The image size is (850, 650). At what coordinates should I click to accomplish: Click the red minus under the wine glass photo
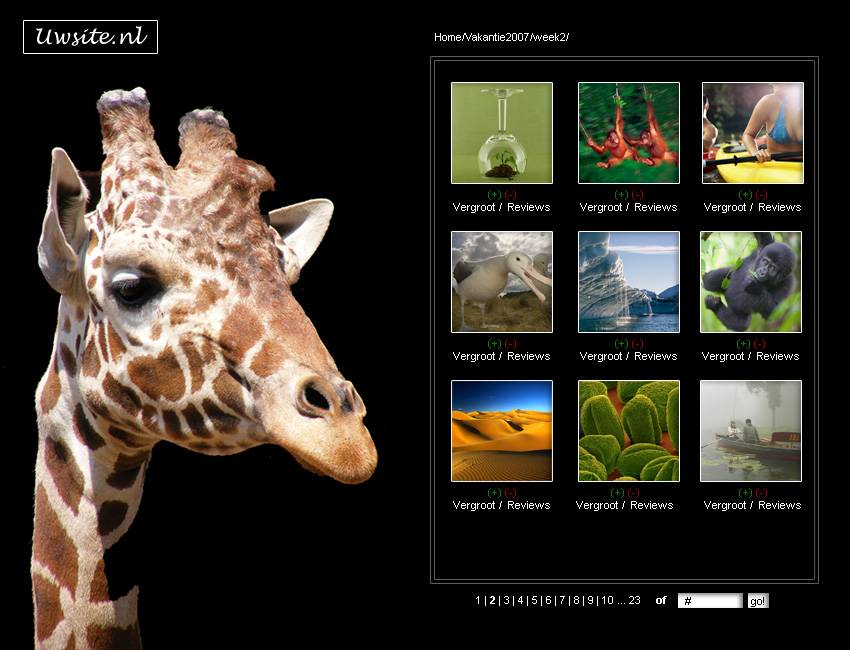(x=510, y=195)
